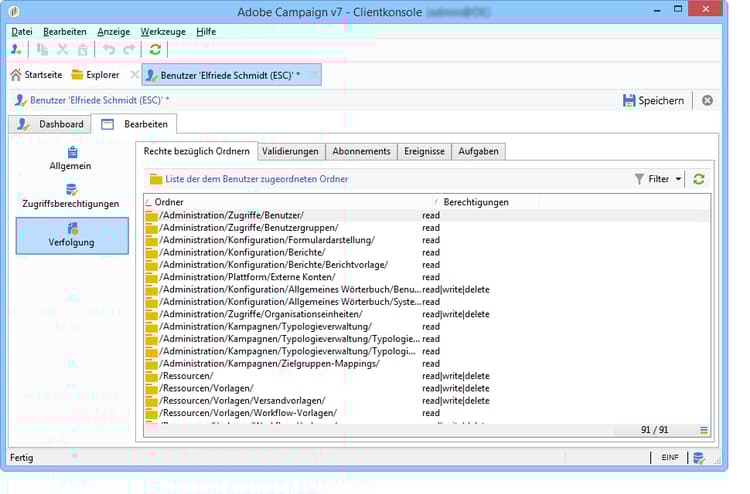Open the Validierungen tab
Screen dimensions: 750x494
(290, 152)
